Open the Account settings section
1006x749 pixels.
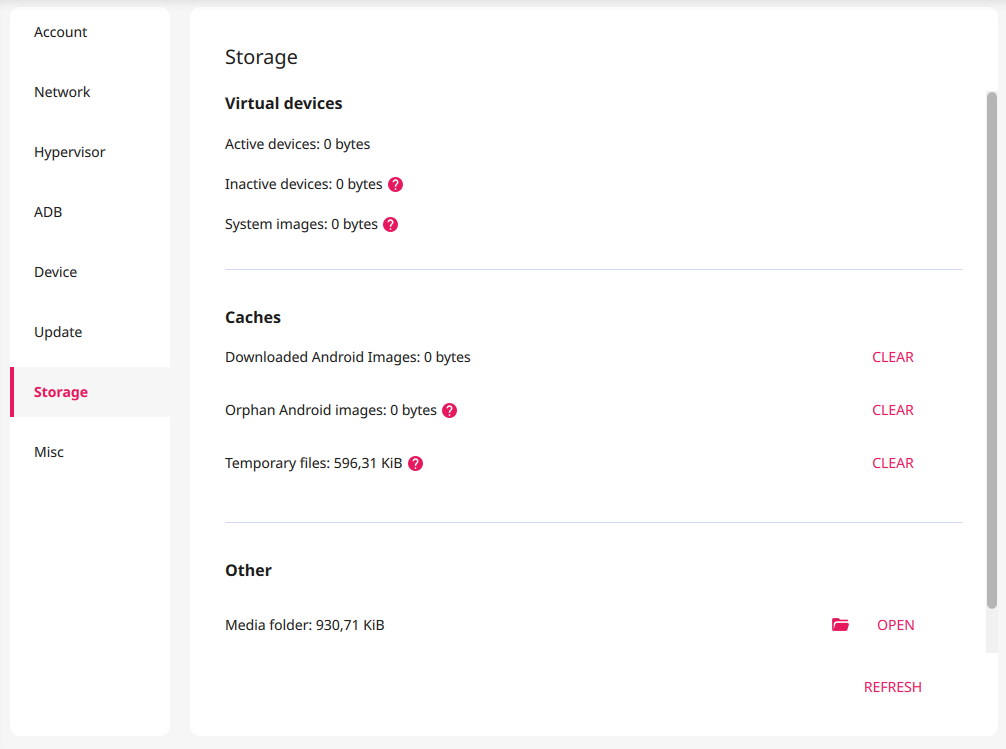(x=90, y=32)
